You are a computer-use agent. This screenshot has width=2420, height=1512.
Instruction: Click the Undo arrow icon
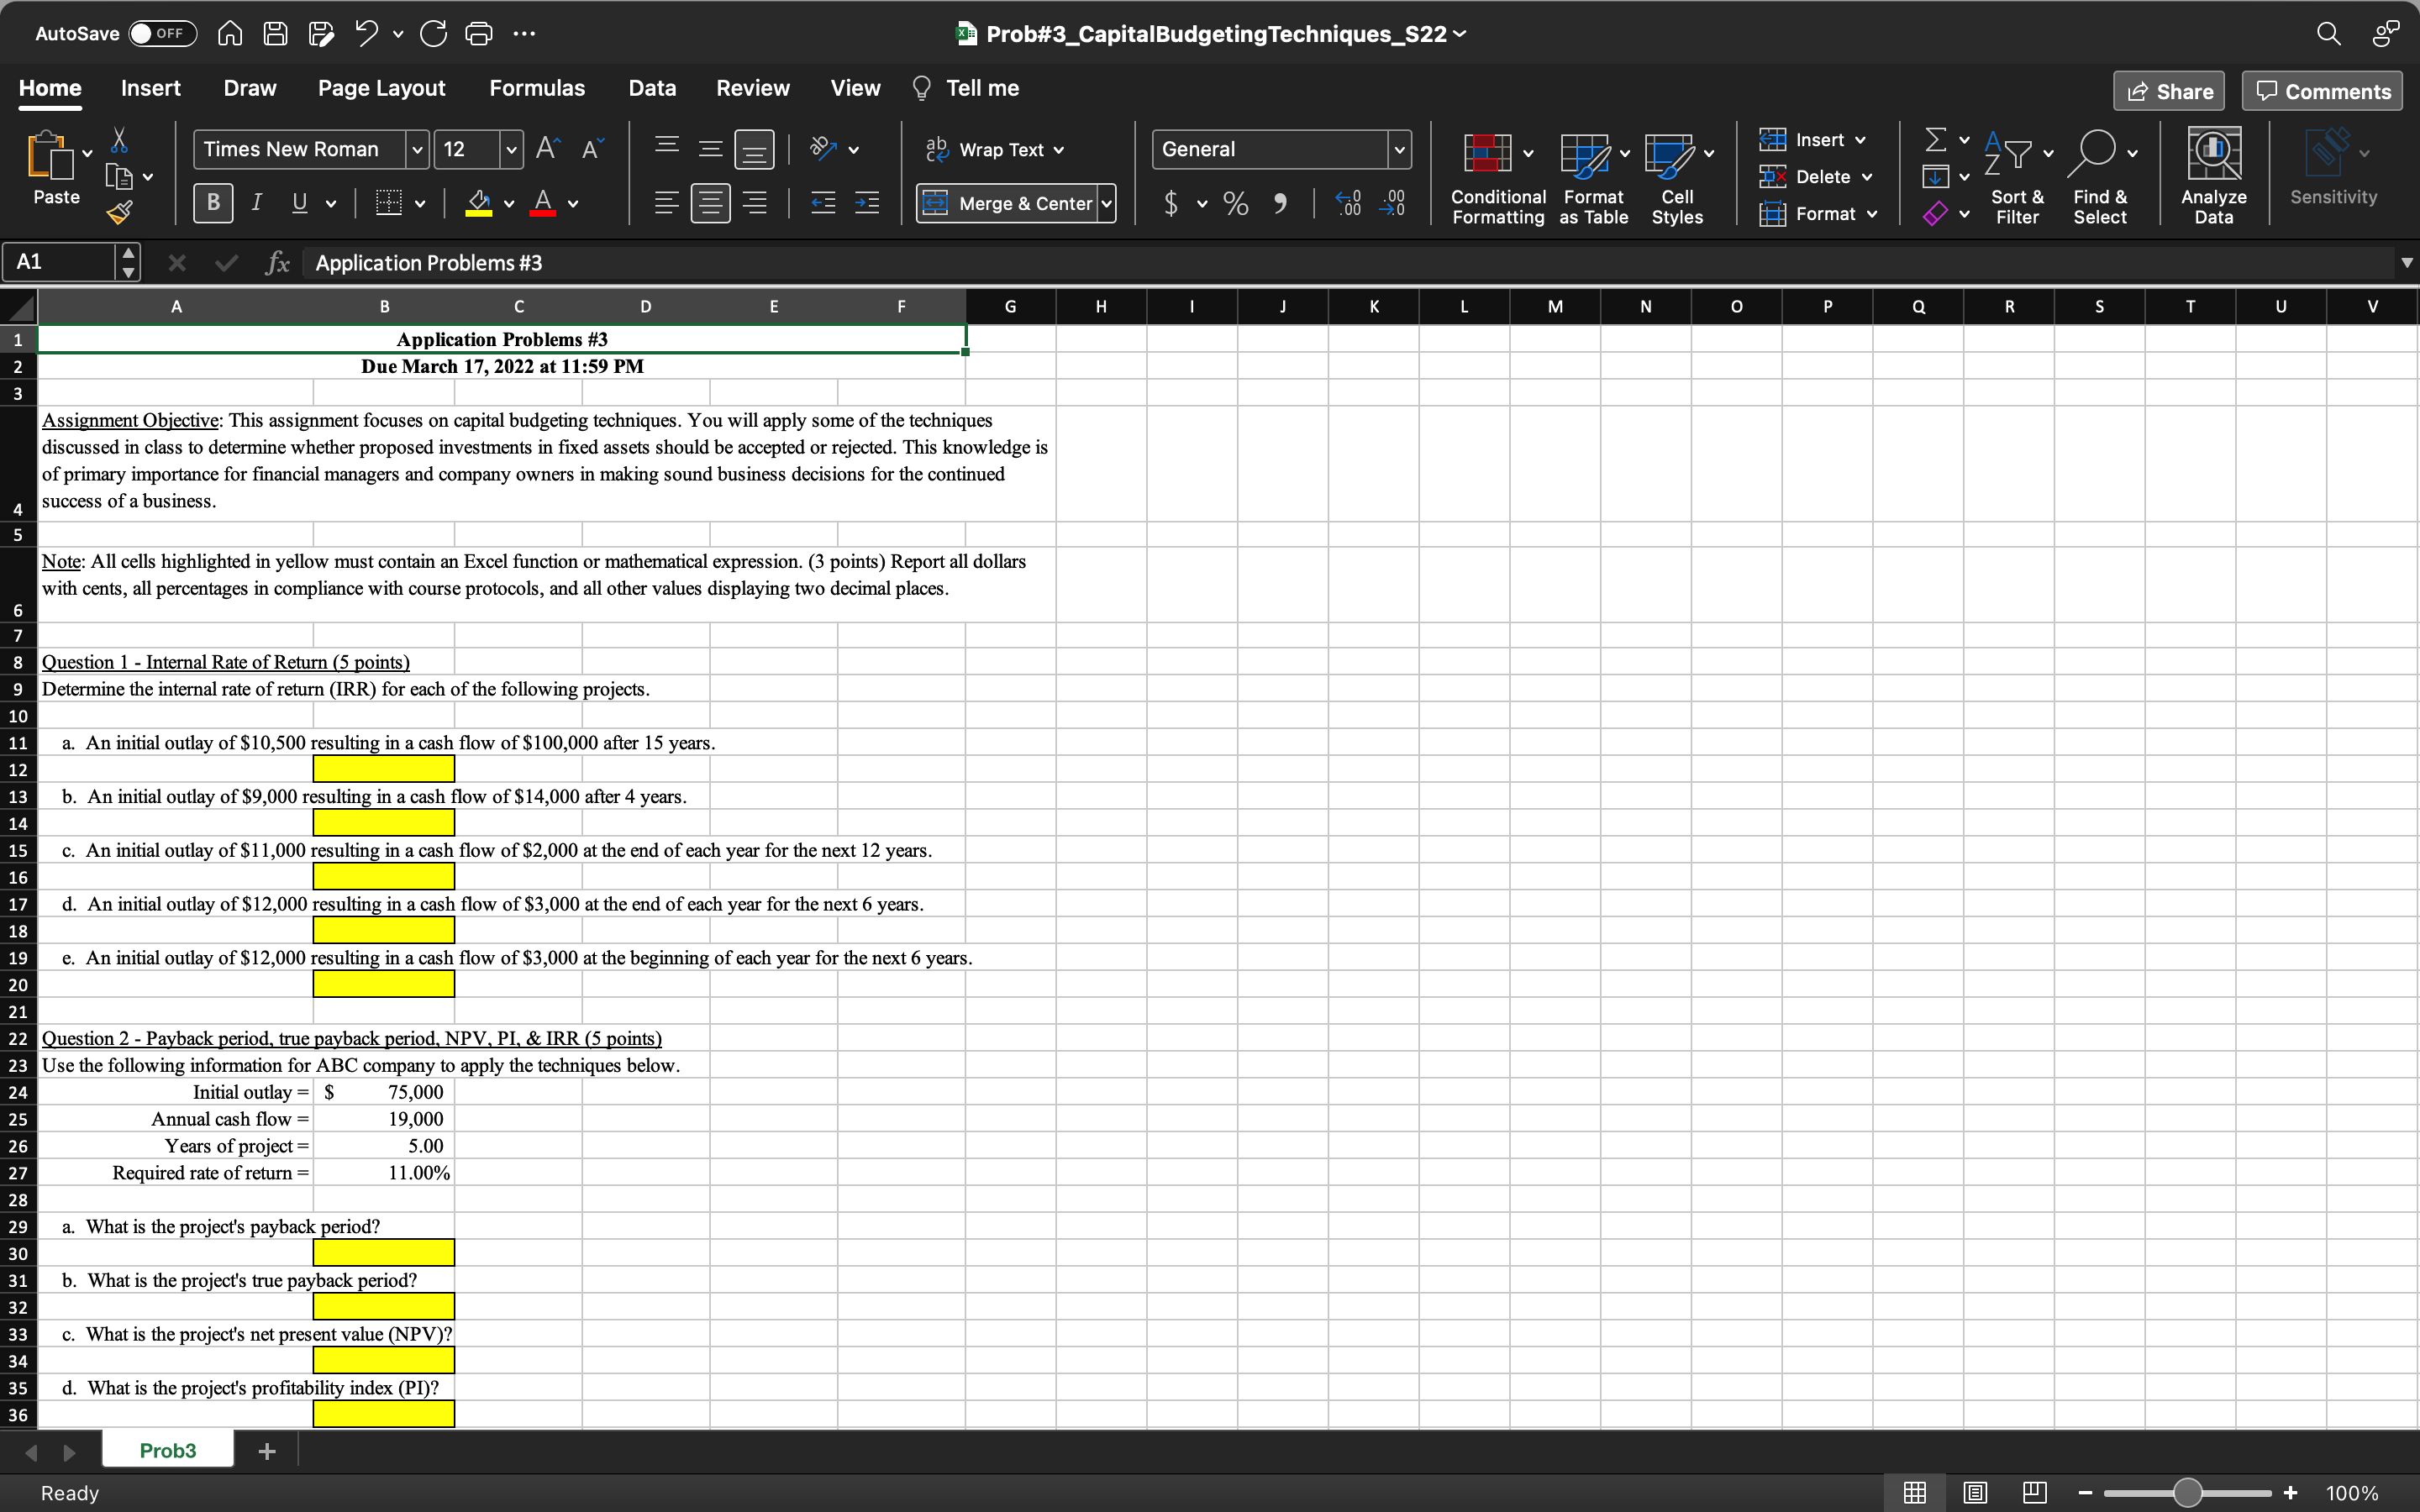coord(366,34)
